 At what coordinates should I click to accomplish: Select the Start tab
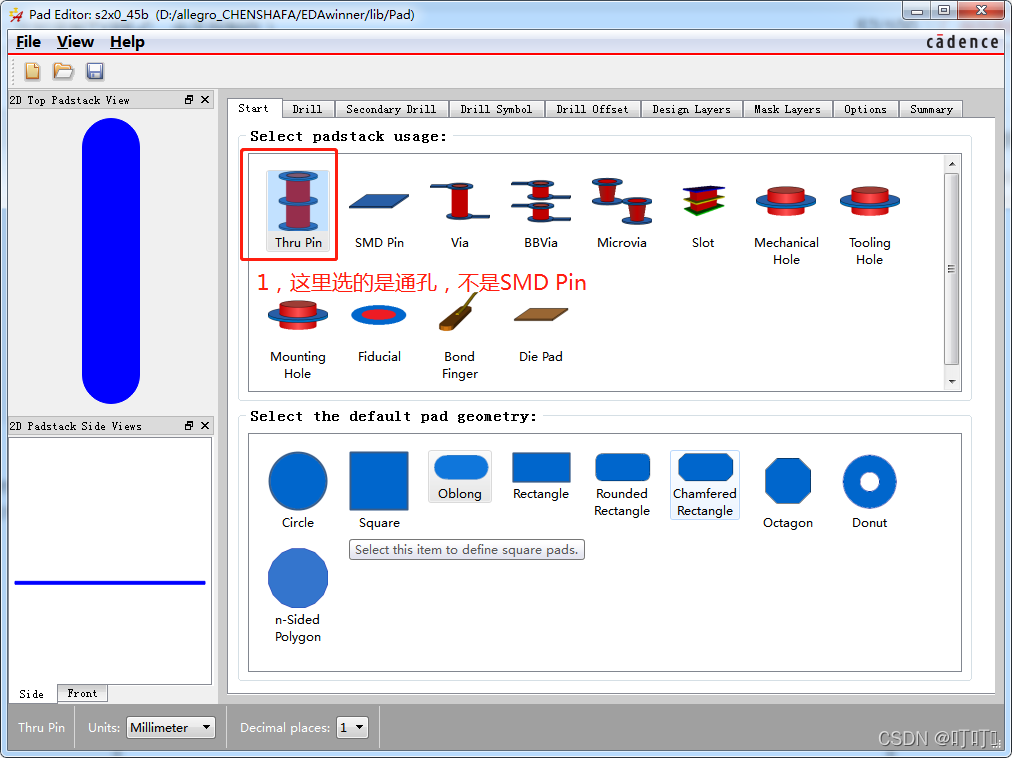[x=254, y=108]
